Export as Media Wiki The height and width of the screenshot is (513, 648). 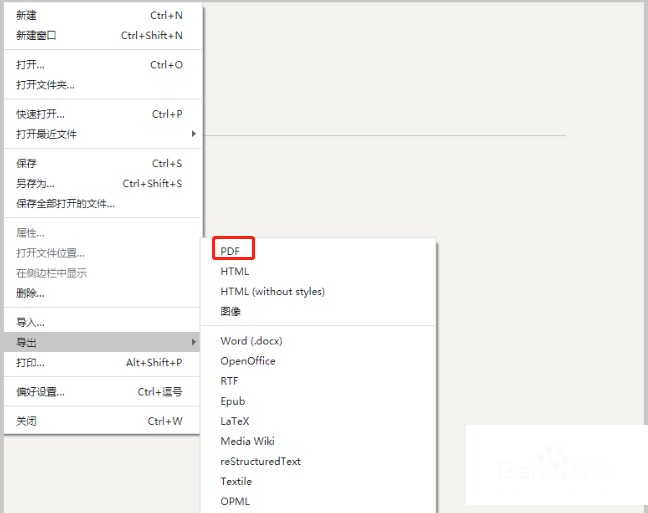click(318, 441)
